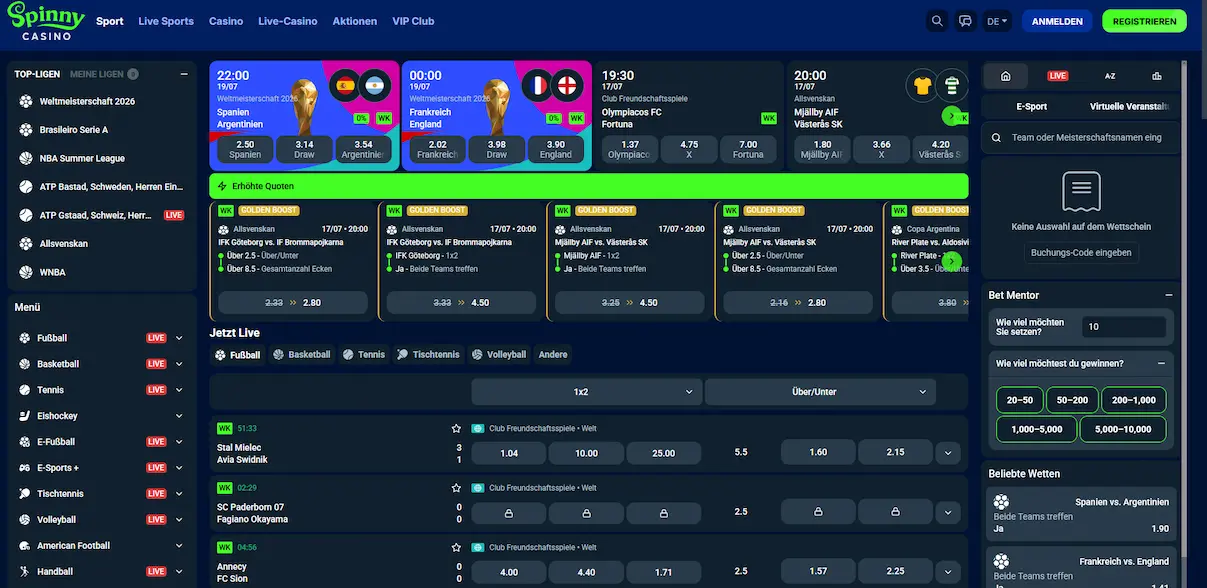Image resolution: width=1207 pixels, height=588 pixels.
Task: Collapse the Bet Mentor panel
Action: 1167,295
